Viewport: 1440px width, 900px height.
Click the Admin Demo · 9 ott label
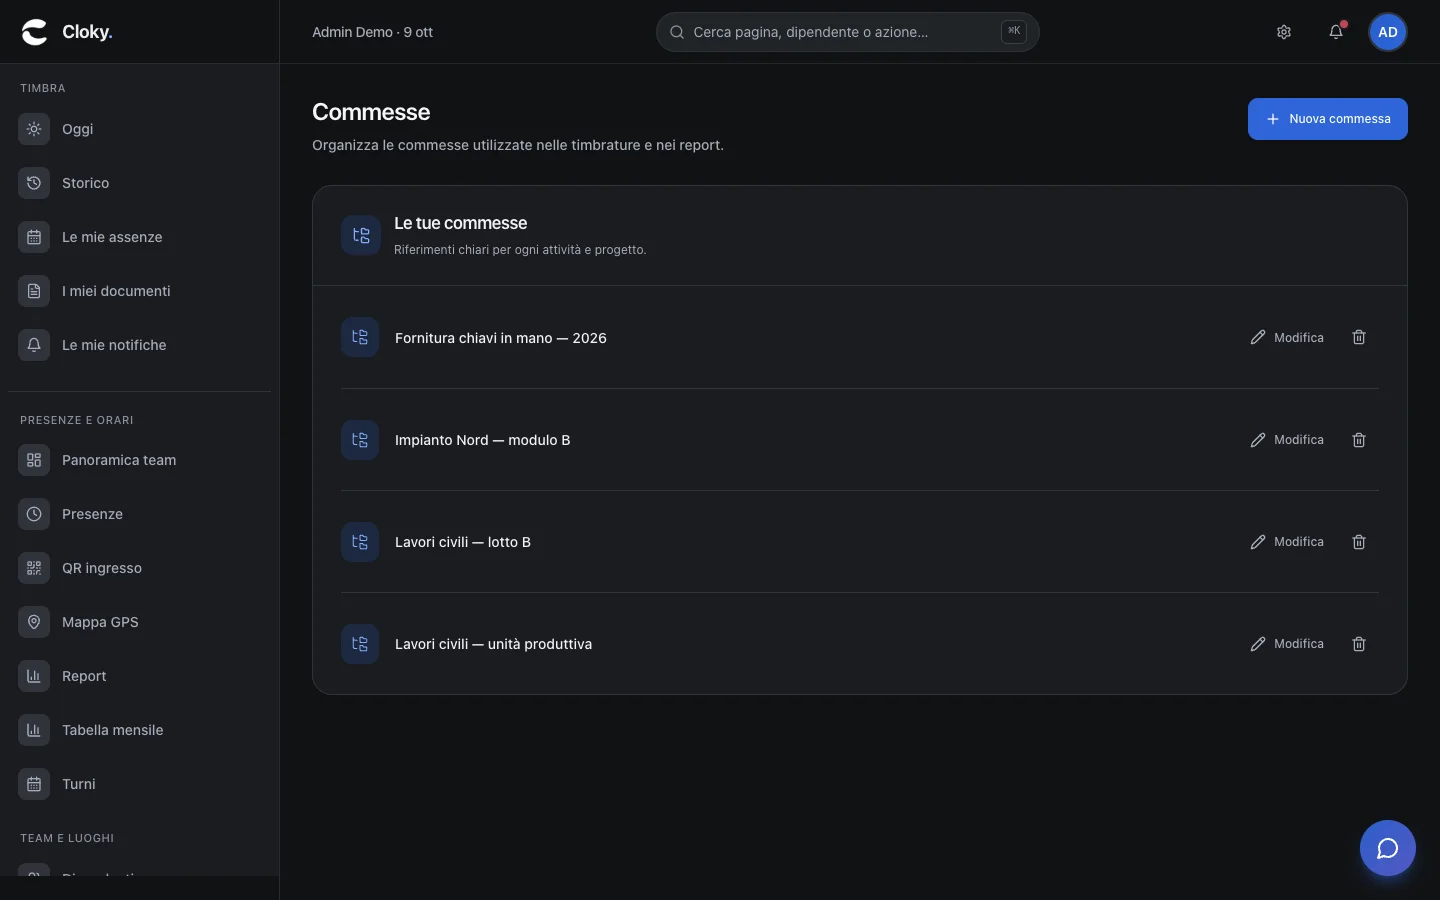pos(372,32)
